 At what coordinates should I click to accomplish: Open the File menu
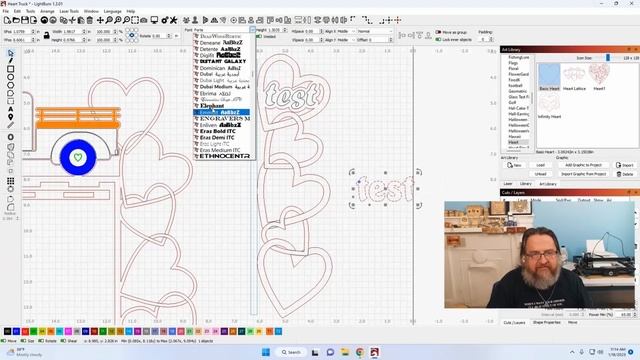[6, 11]
